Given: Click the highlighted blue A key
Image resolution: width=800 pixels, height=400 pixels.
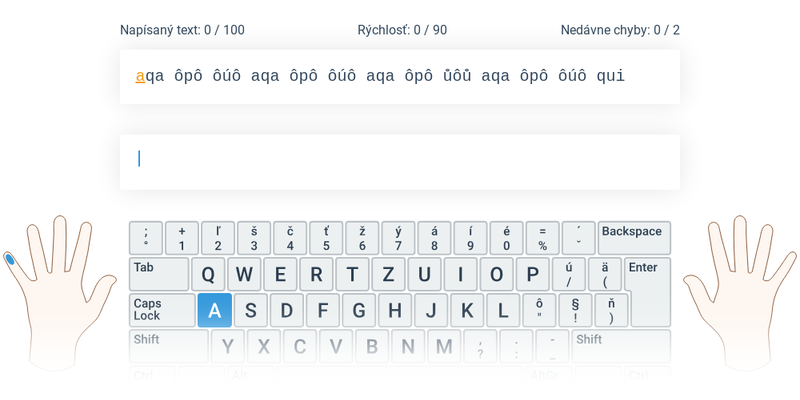Looking at the screenshot, I should pyautogui.click(x=215, y=310).
